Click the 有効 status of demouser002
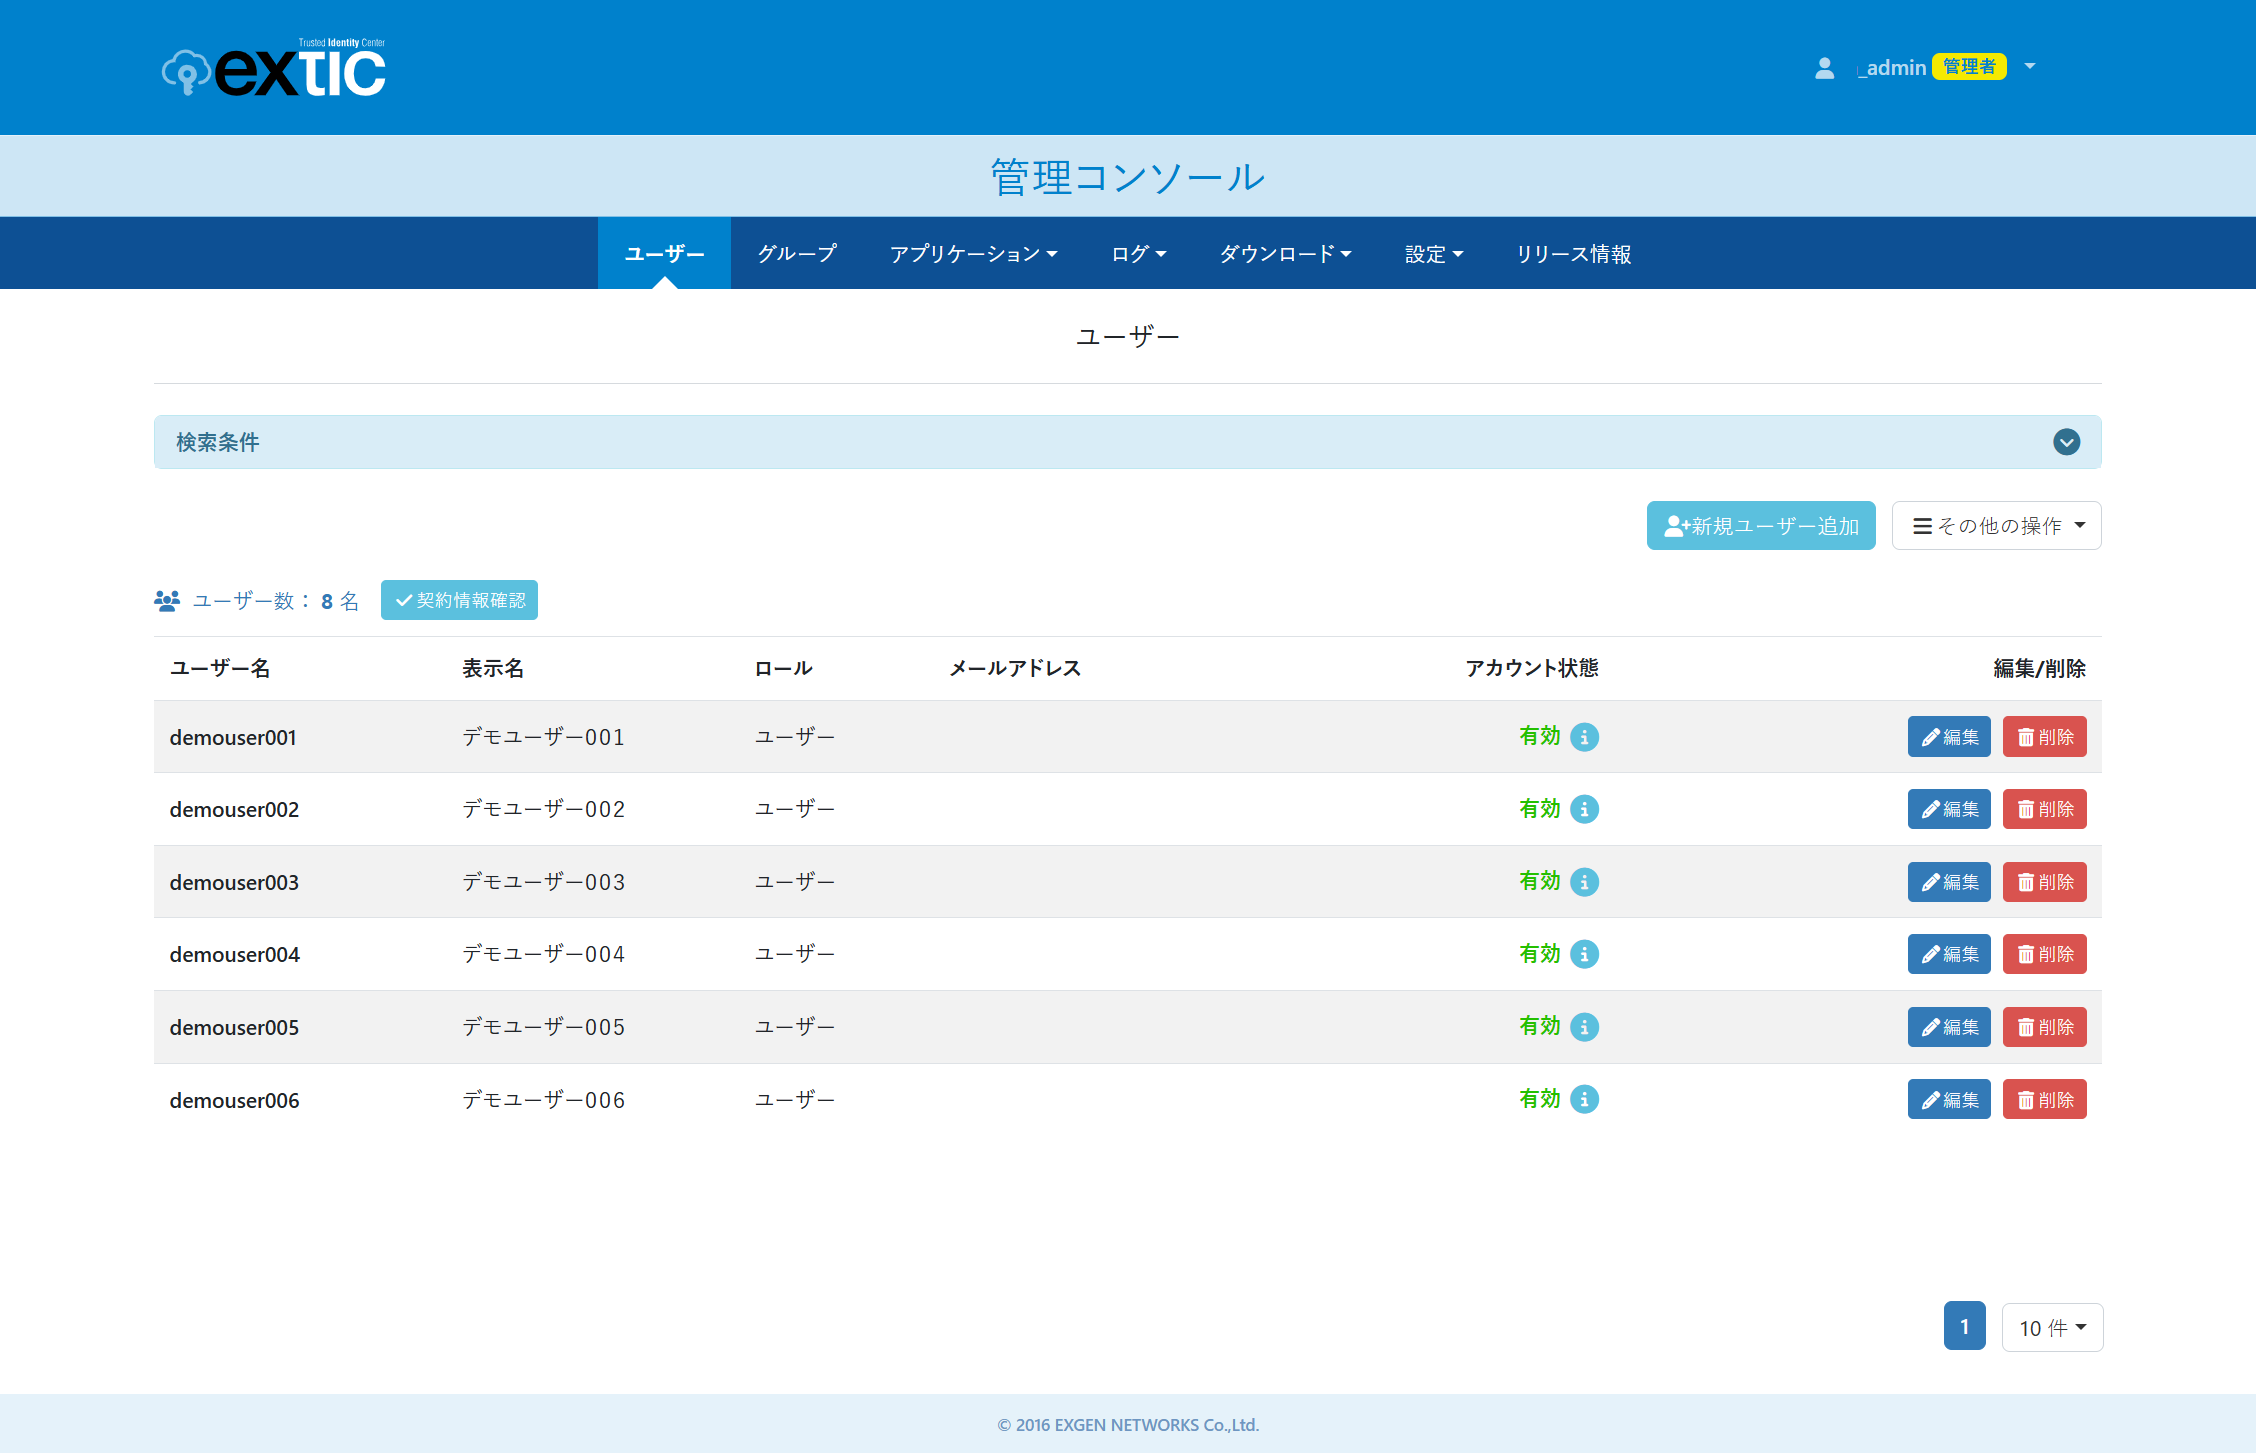Viewport: 2256px width, 1453px height. (1540, 809)
